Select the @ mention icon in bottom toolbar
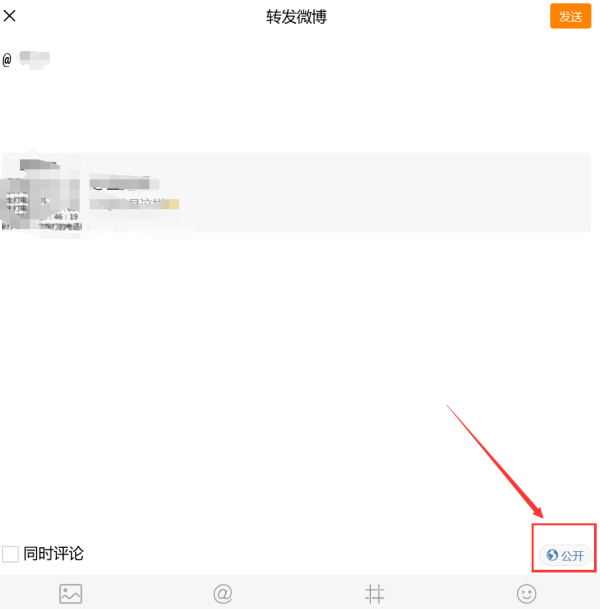This screenshot has height=609, width=600. pyautogui.click(x=223, y=593)
